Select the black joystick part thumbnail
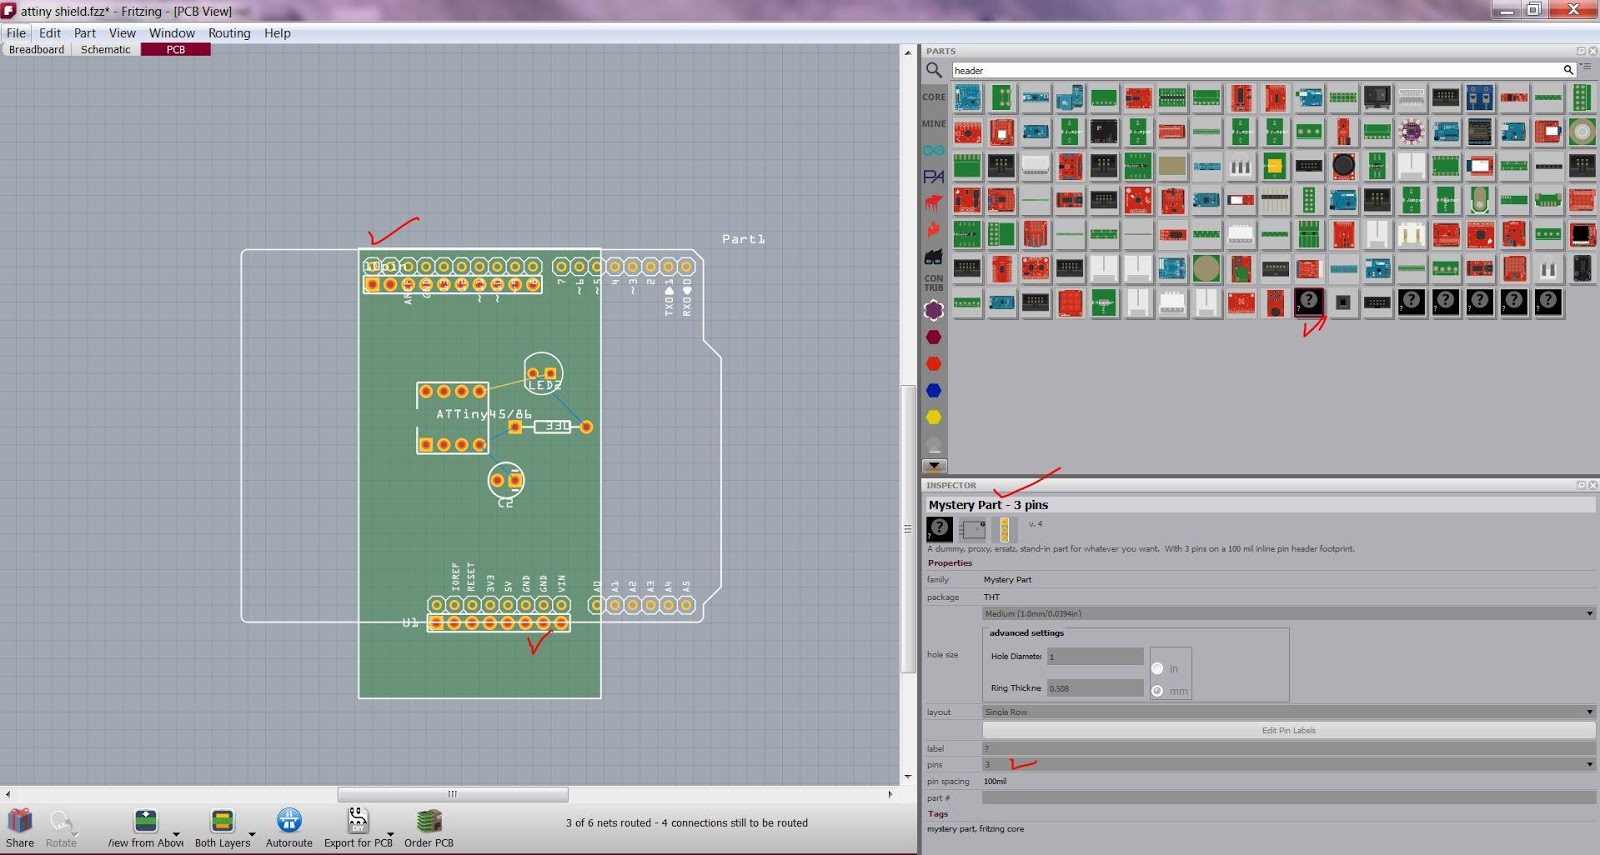 click(1343, 166)
